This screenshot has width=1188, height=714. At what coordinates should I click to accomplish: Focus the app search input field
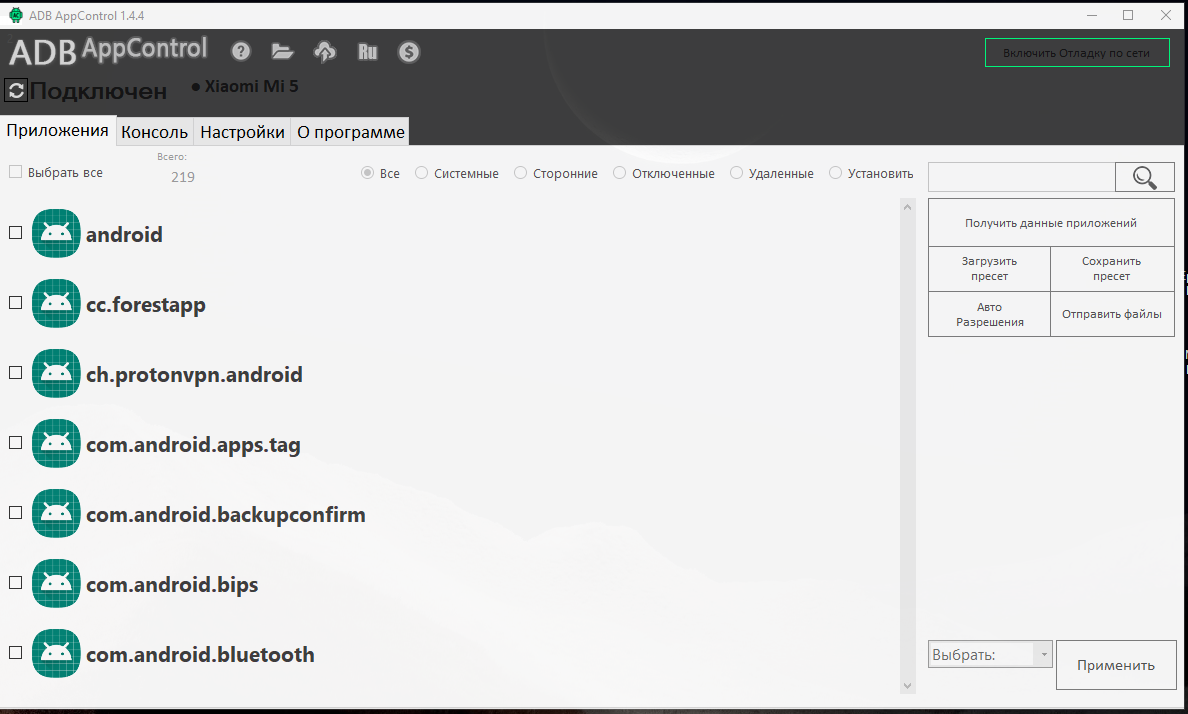point(1021,177)
